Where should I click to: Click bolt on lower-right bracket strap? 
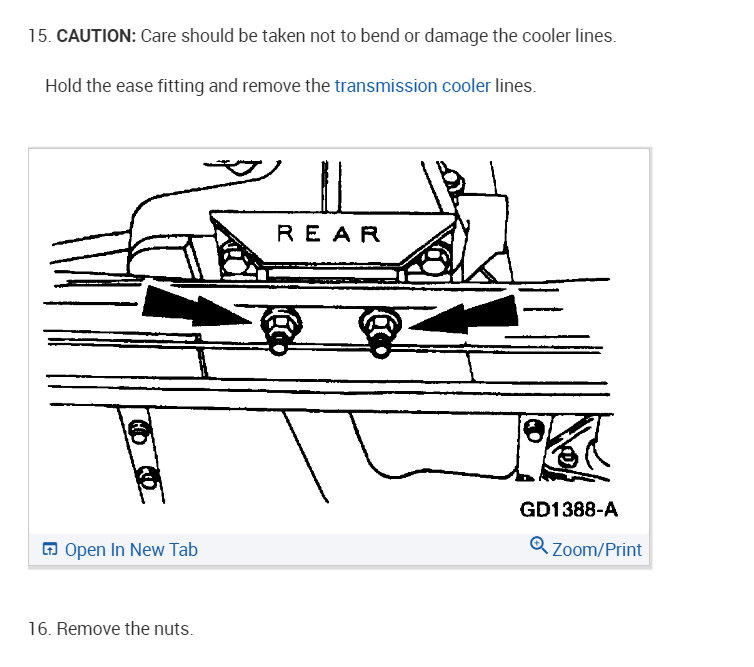tap(534, 430)
